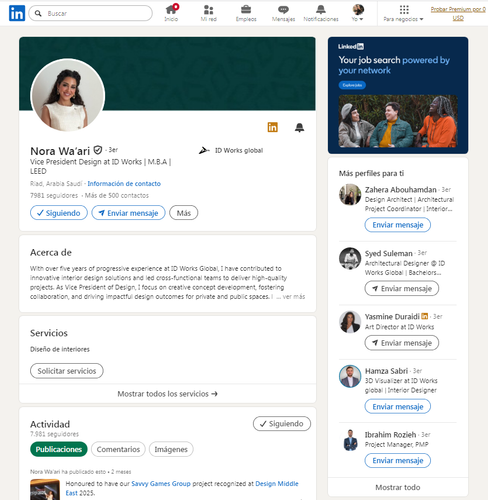
Task: Toggle Siguiendo in the Actividad section
Action: [x=282, y=424]
